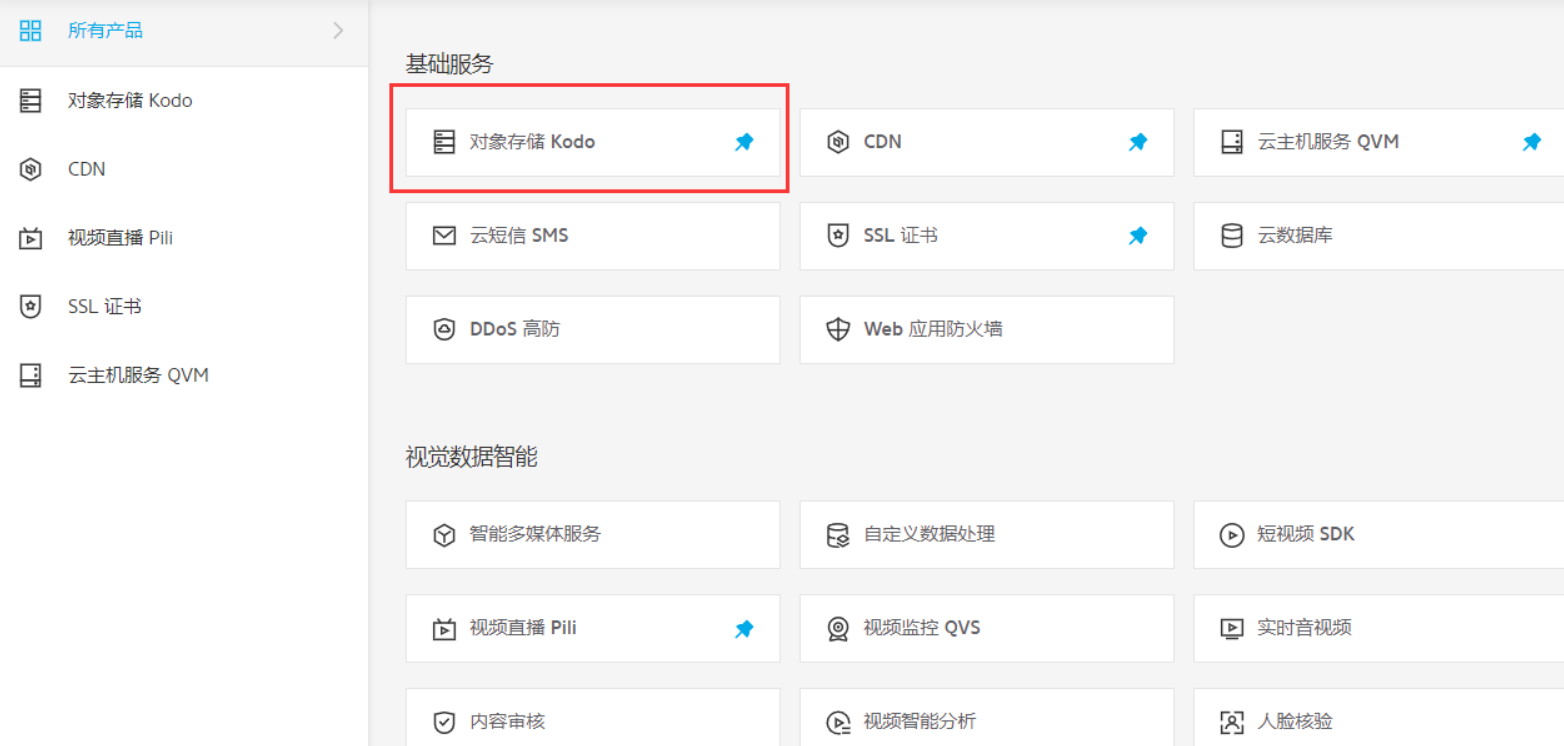
Task: Expand the 所有产品 chevron arrow
Action: [338, 31]
